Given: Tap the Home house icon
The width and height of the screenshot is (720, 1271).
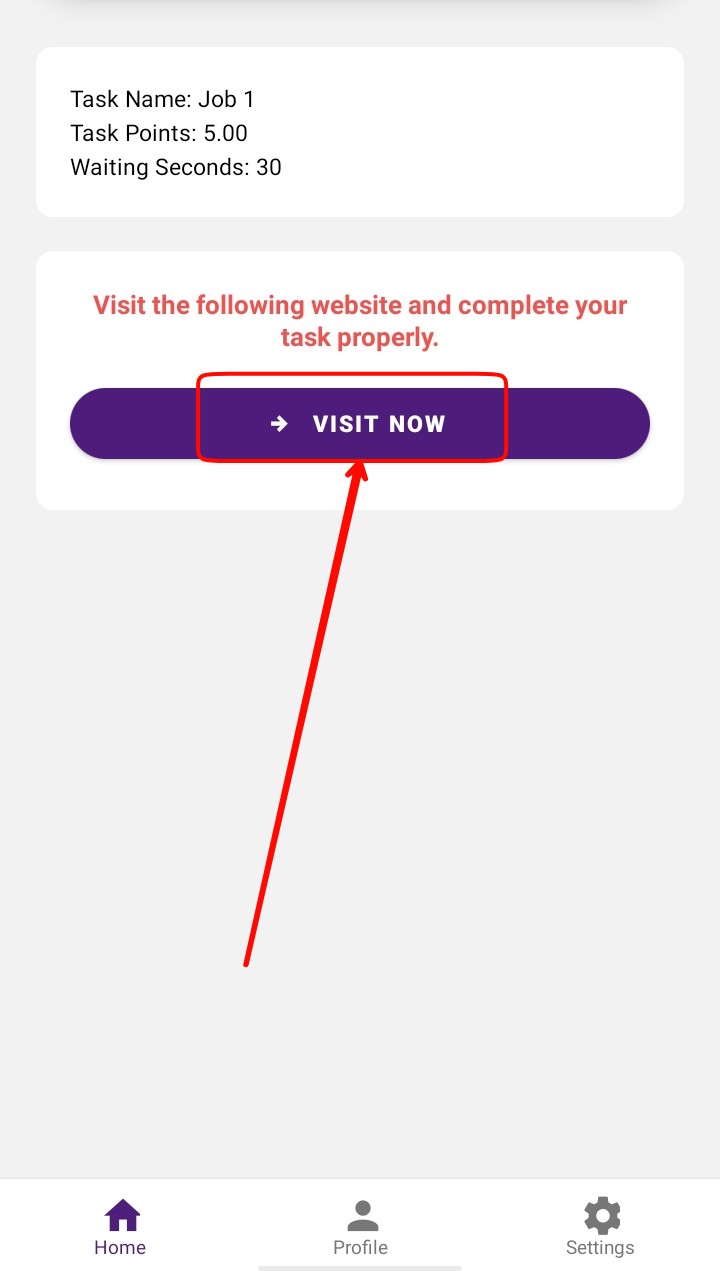Looking at the screenshot, I should (x=122, y=1215).
